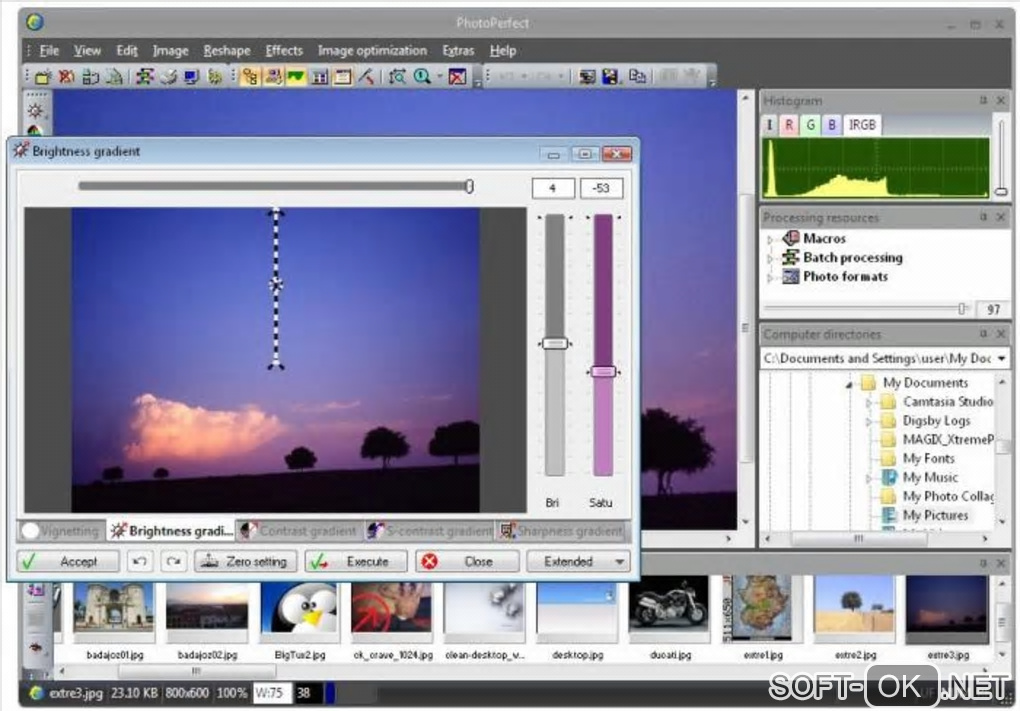This screenshot has width=1020, height=711.
Task: Open the Extended dropdown button
Action: pos(578,562)
